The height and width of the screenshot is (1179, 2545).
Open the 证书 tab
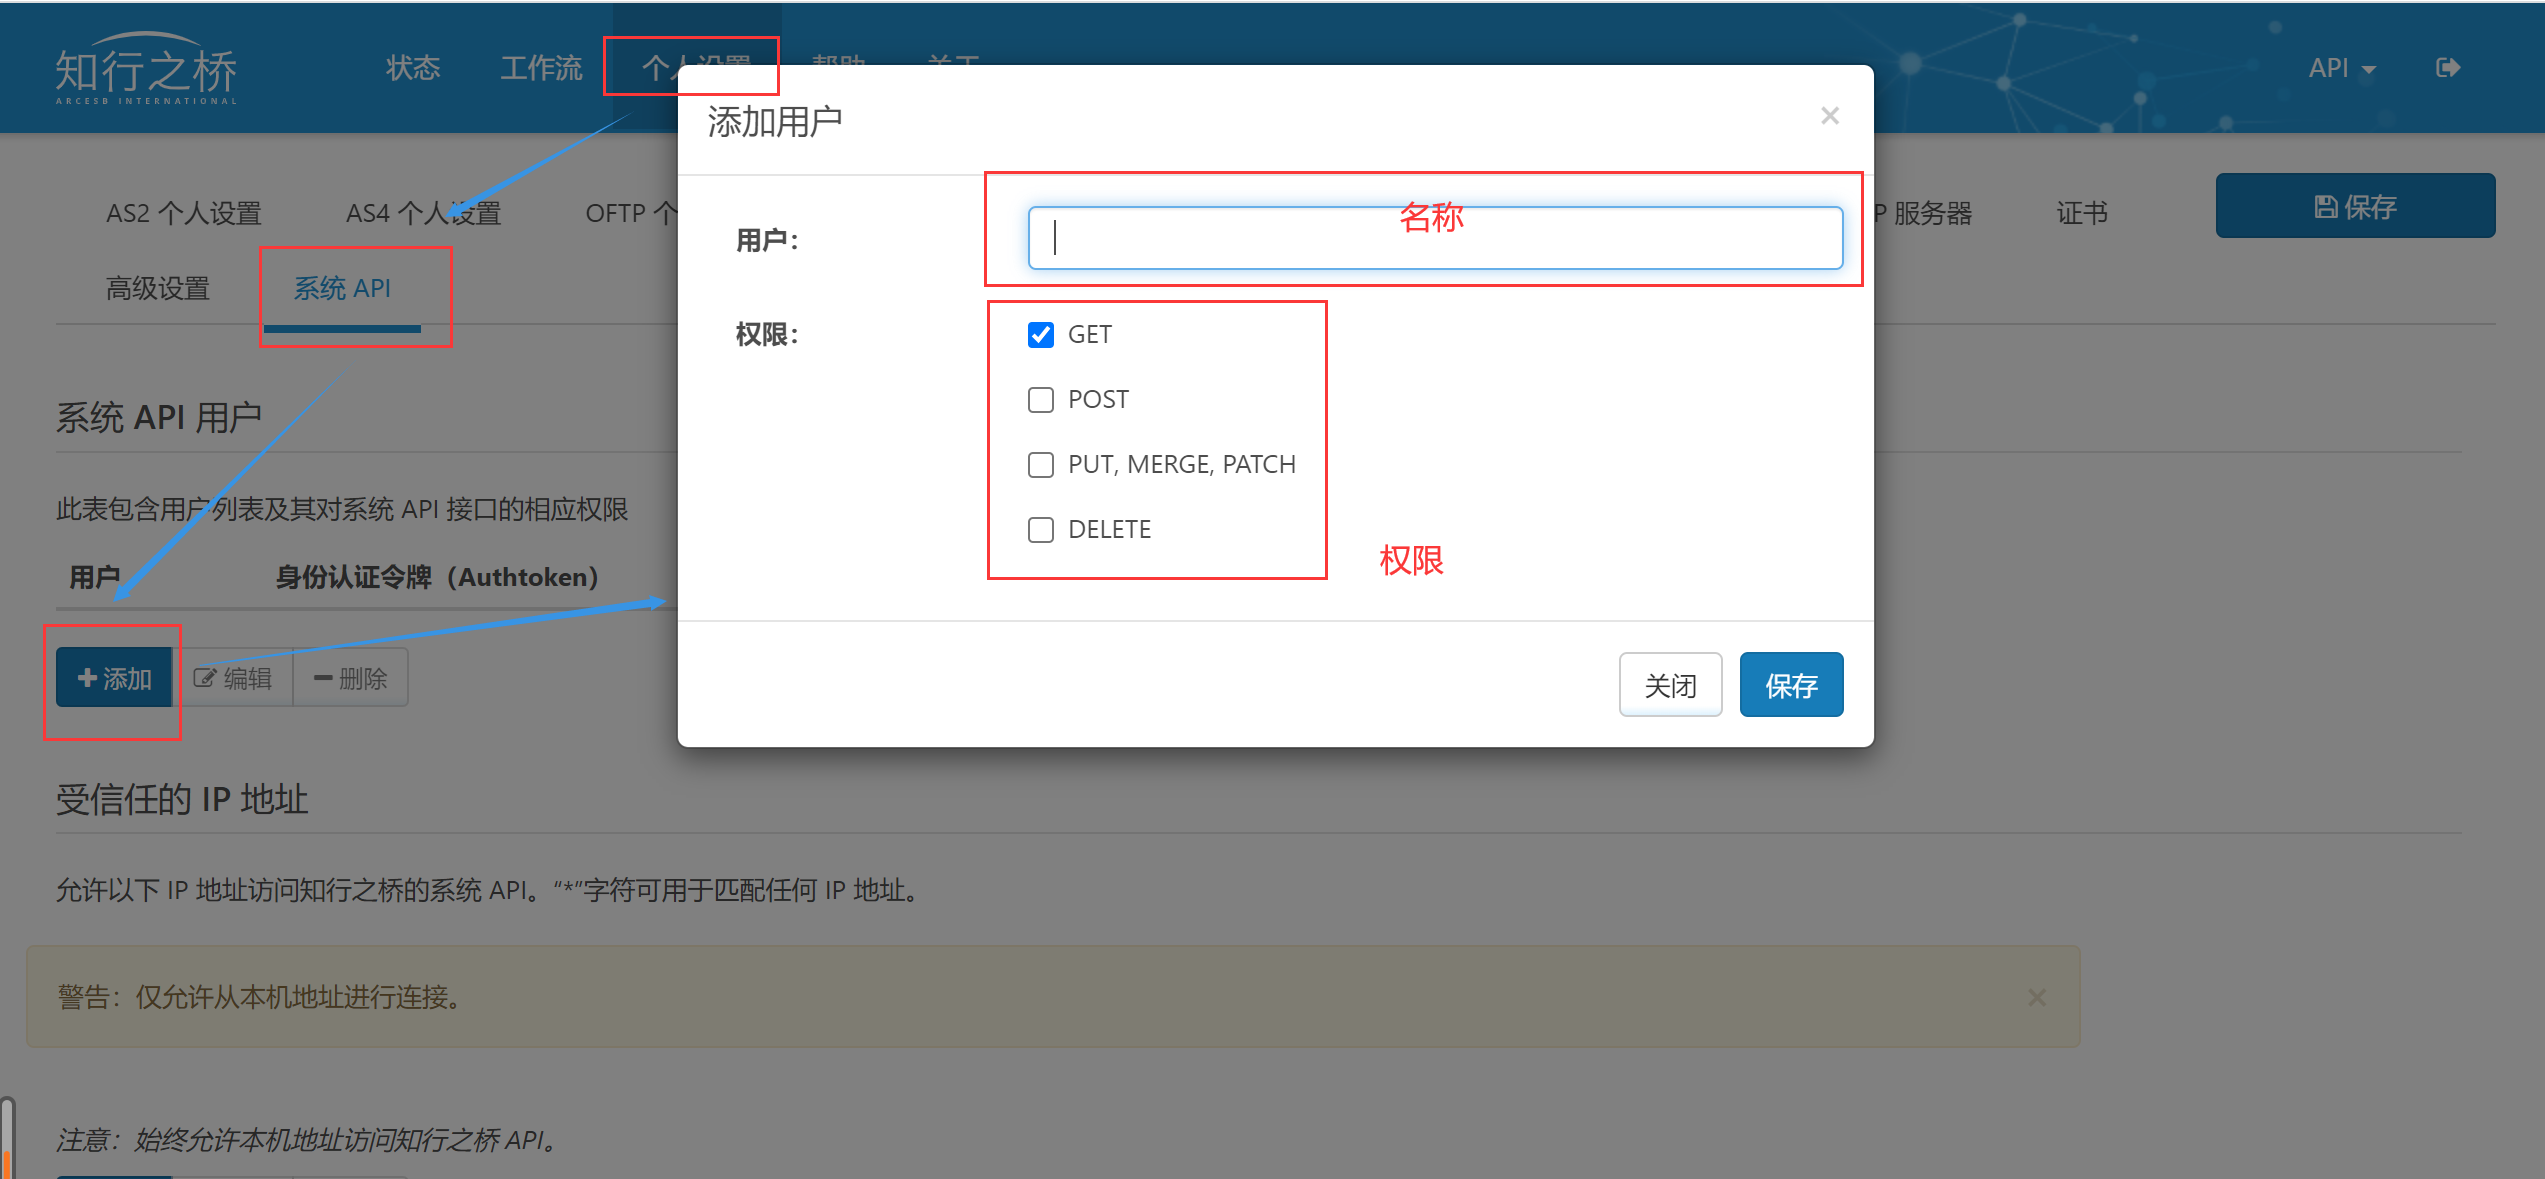pos(2082,213)
